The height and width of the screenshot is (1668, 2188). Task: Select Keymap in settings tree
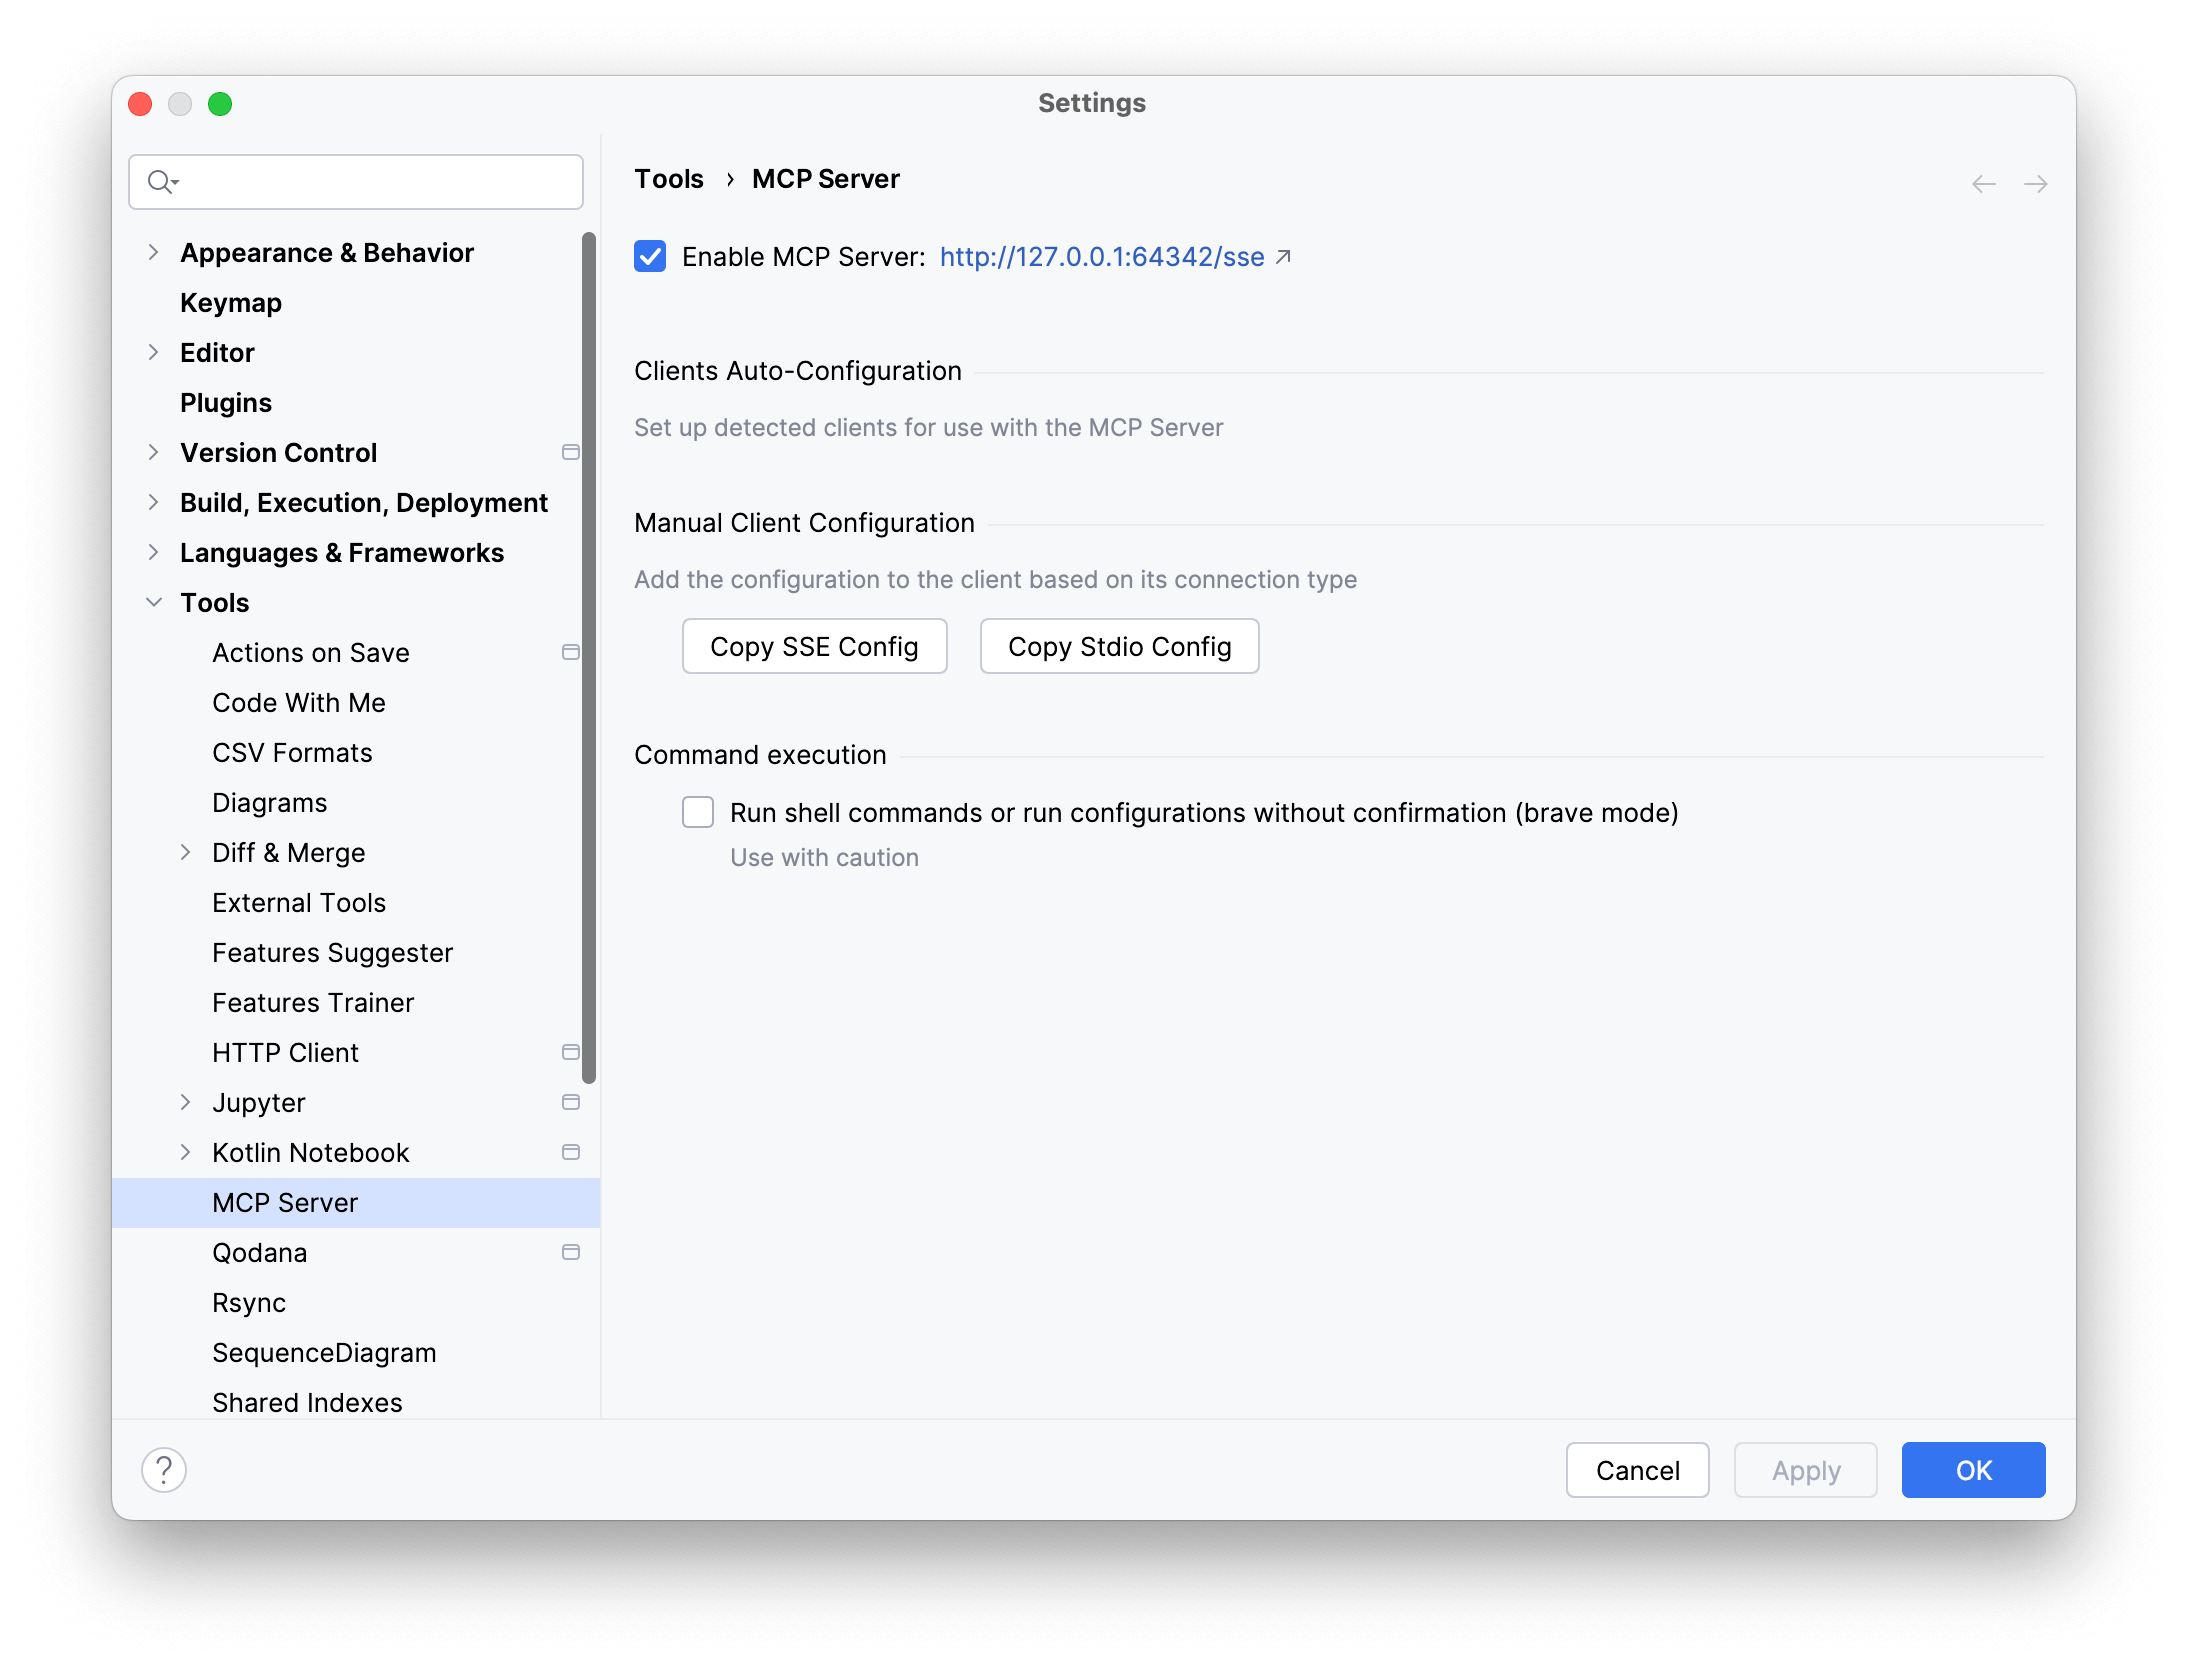pyautogui.click(x=231, y=302)
